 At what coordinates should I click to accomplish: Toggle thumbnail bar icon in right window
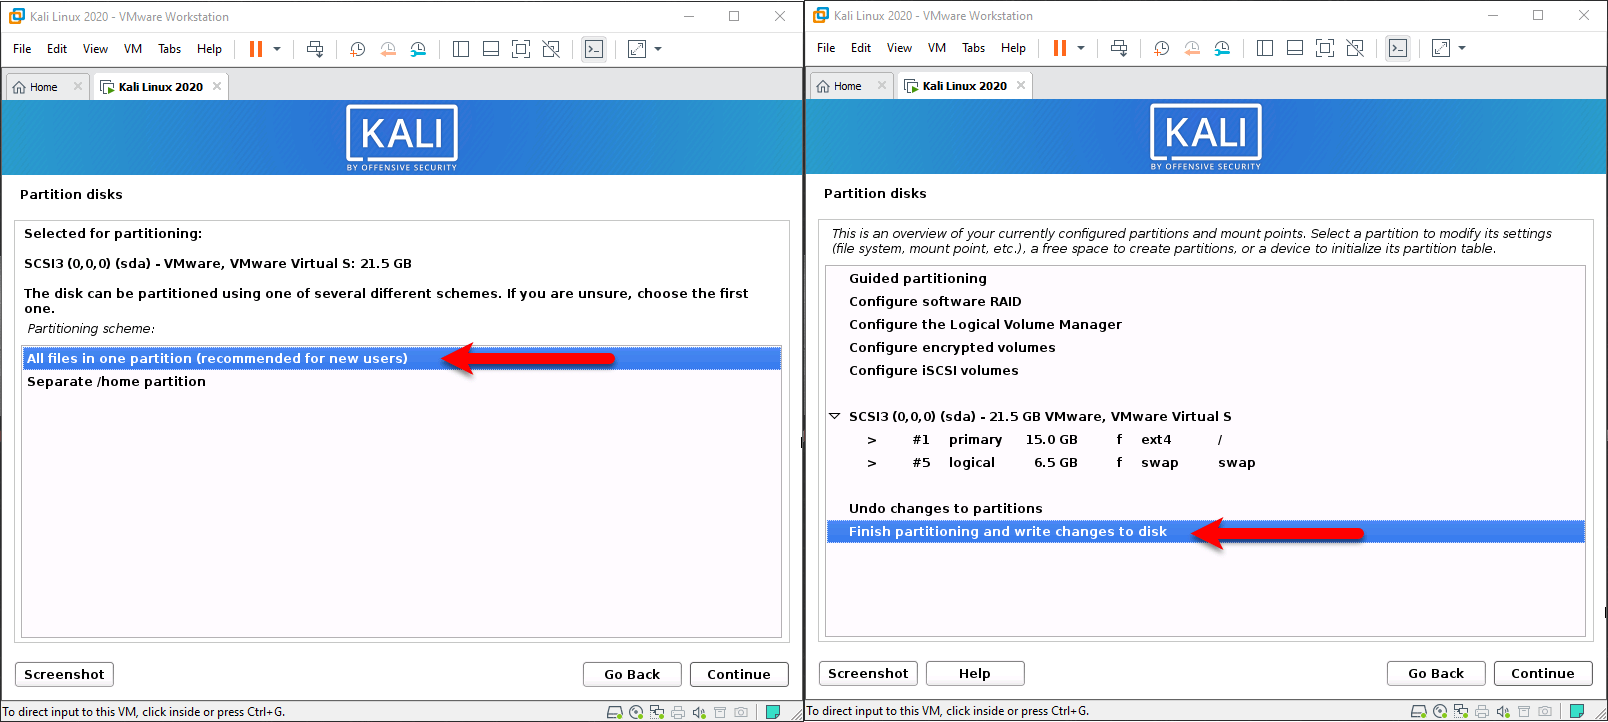pyautogui.click(x=1295, y=48)
